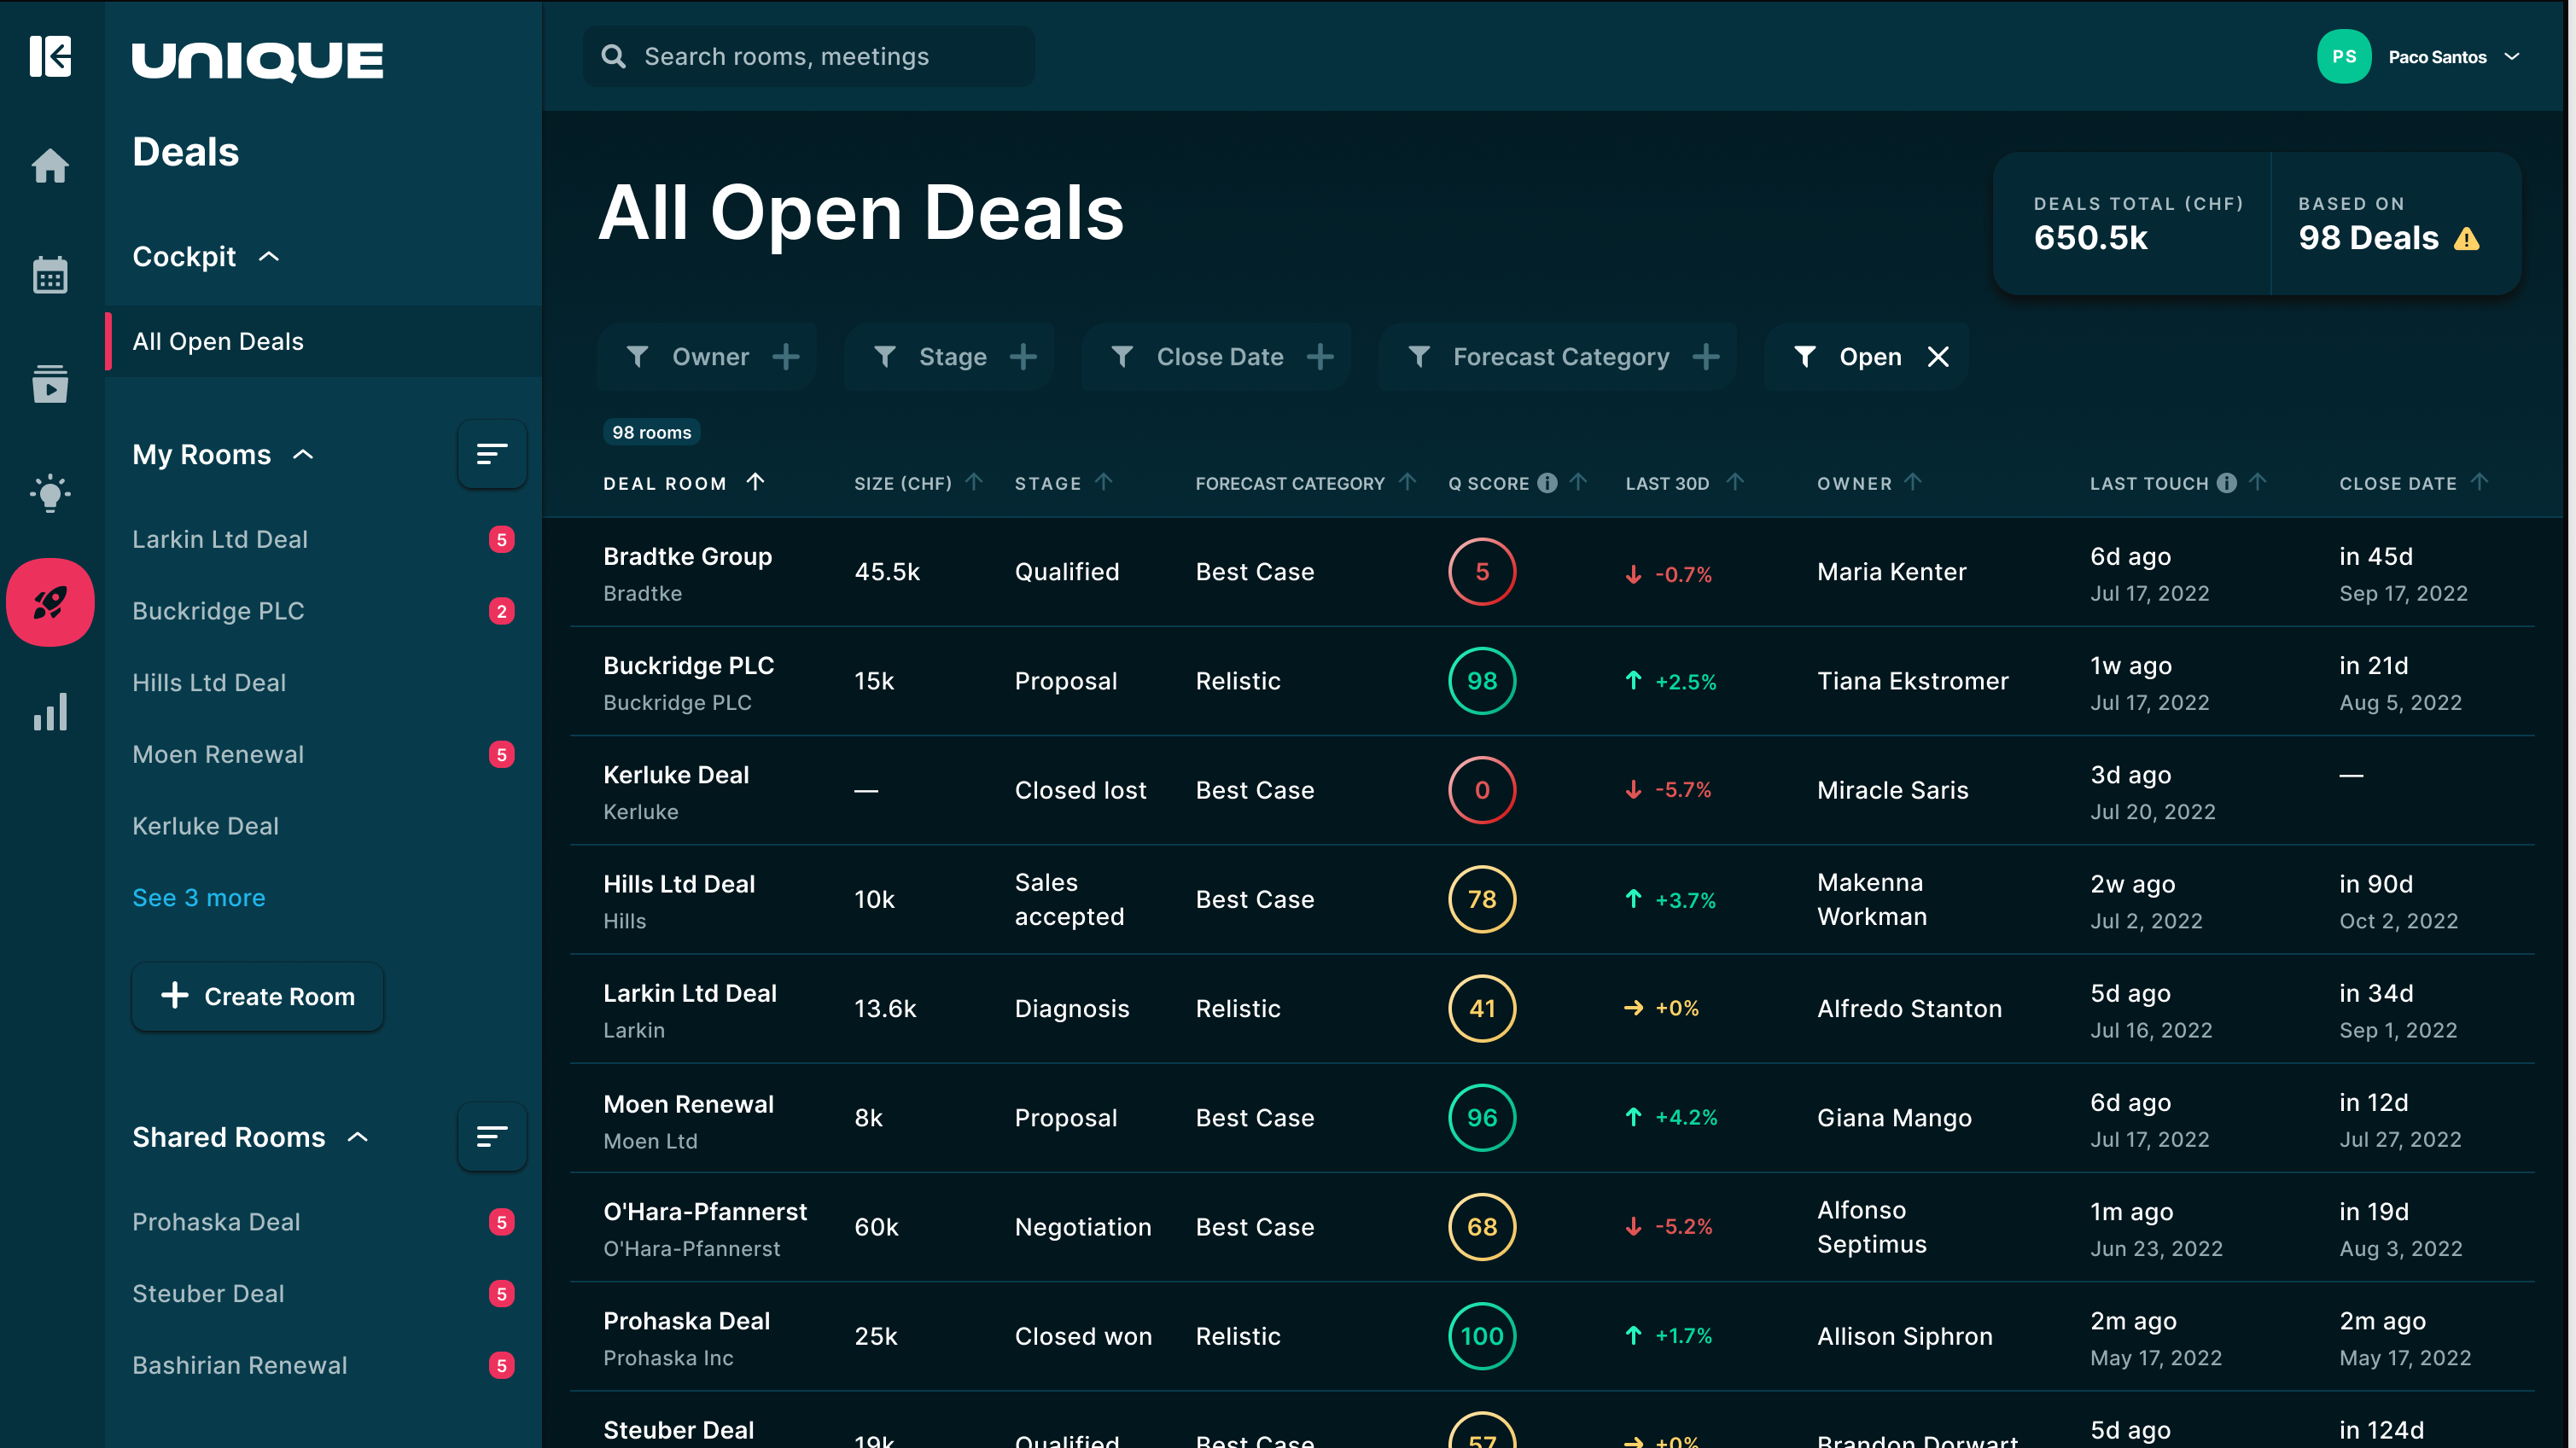Click the video recordings sidebar icon
Screen dimensions: 2576x1448
50,384
